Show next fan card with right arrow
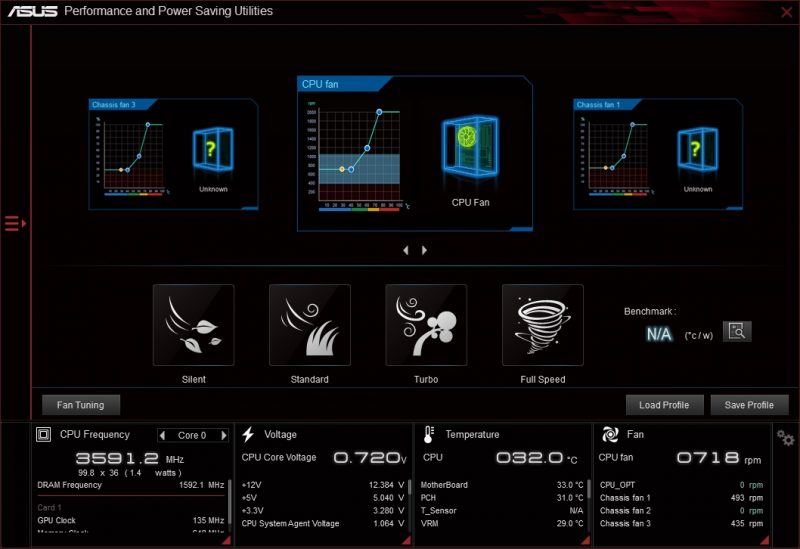 click(424, 250)
